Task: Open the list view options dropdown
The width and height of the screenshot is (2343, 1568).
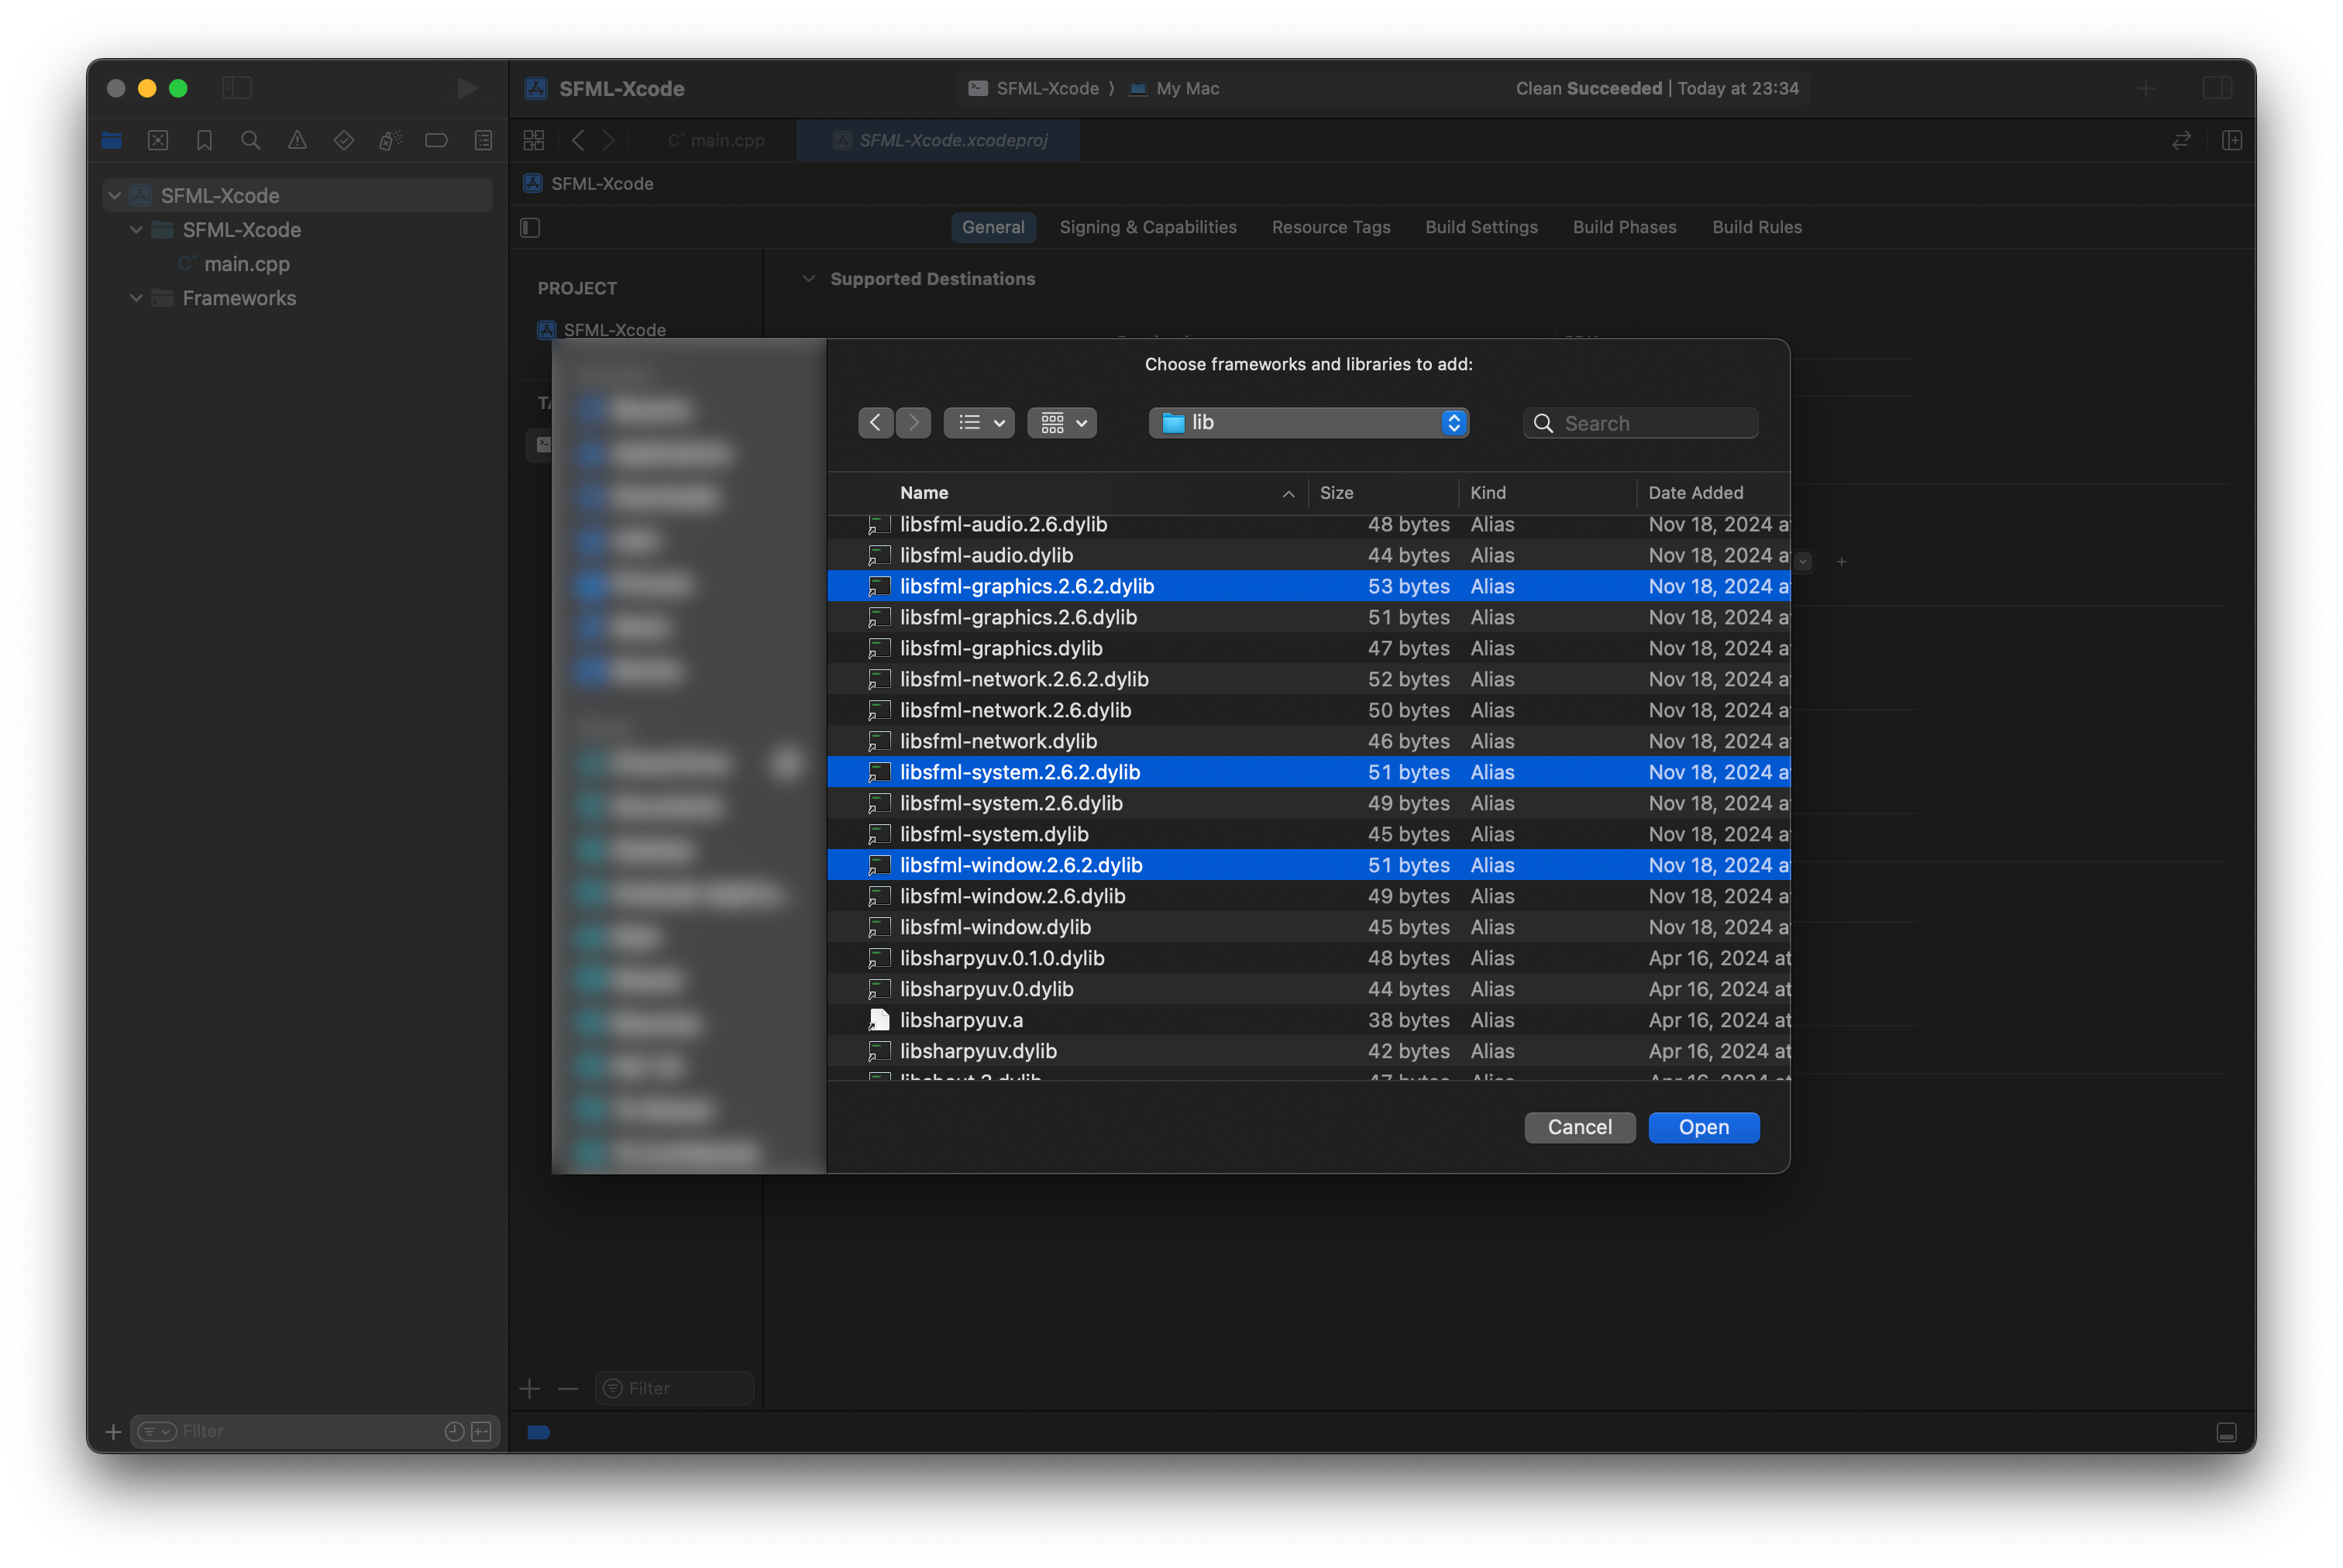Action: (x=979, y=423)
